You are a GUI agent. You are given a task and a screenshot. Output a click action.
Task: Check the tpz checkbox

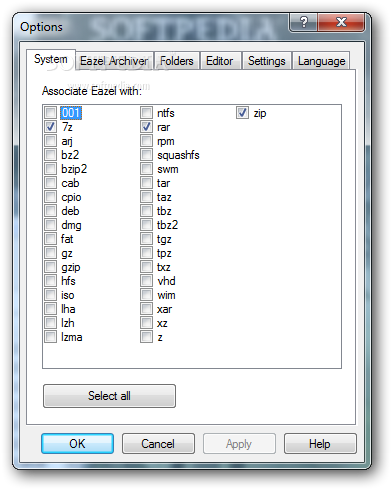point(146,253)
